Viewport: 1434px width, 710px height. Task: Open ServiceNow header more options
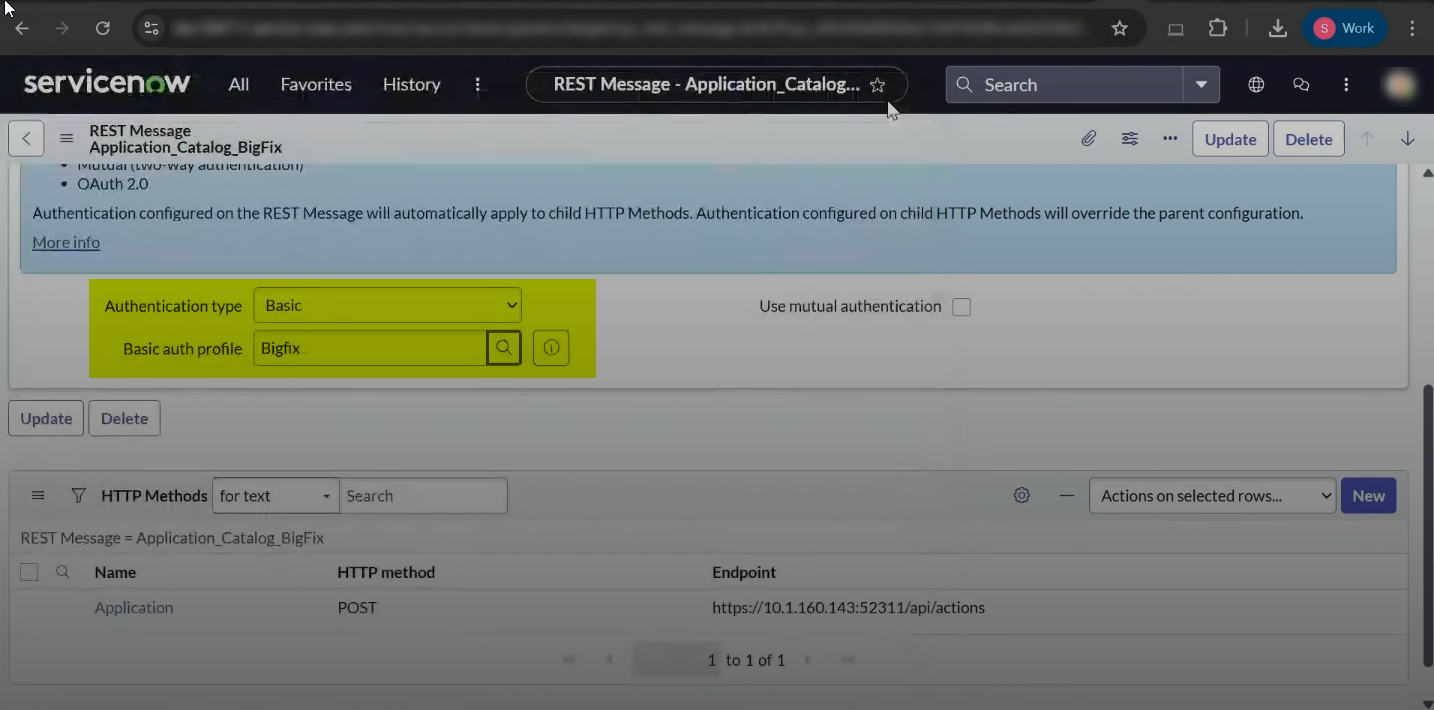tap(1346, 85)
